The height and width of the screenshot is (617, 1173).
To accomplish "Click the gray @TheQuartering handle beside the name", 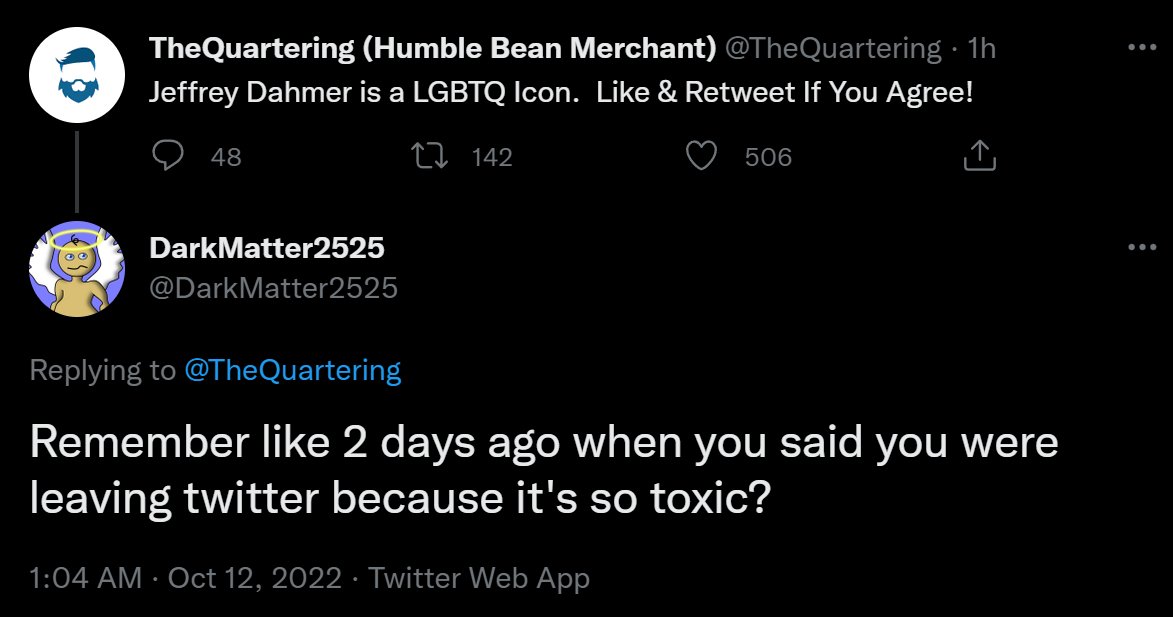I will (834, 47).
